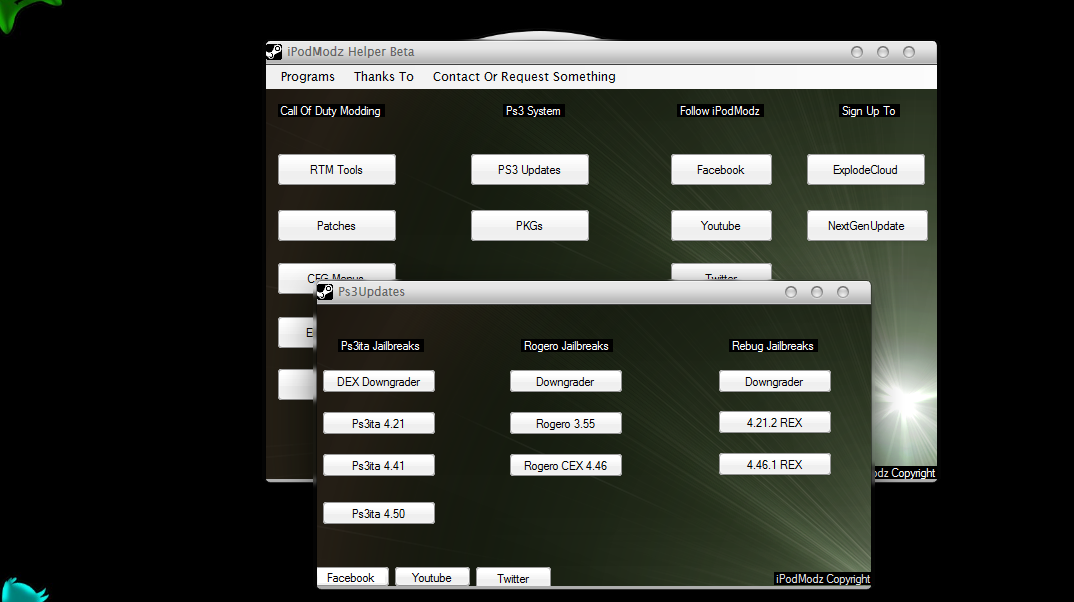Click Downgrader under Rebug Jailbreaks
This screenshot has width=1074, height=602.
click(775, 381)
